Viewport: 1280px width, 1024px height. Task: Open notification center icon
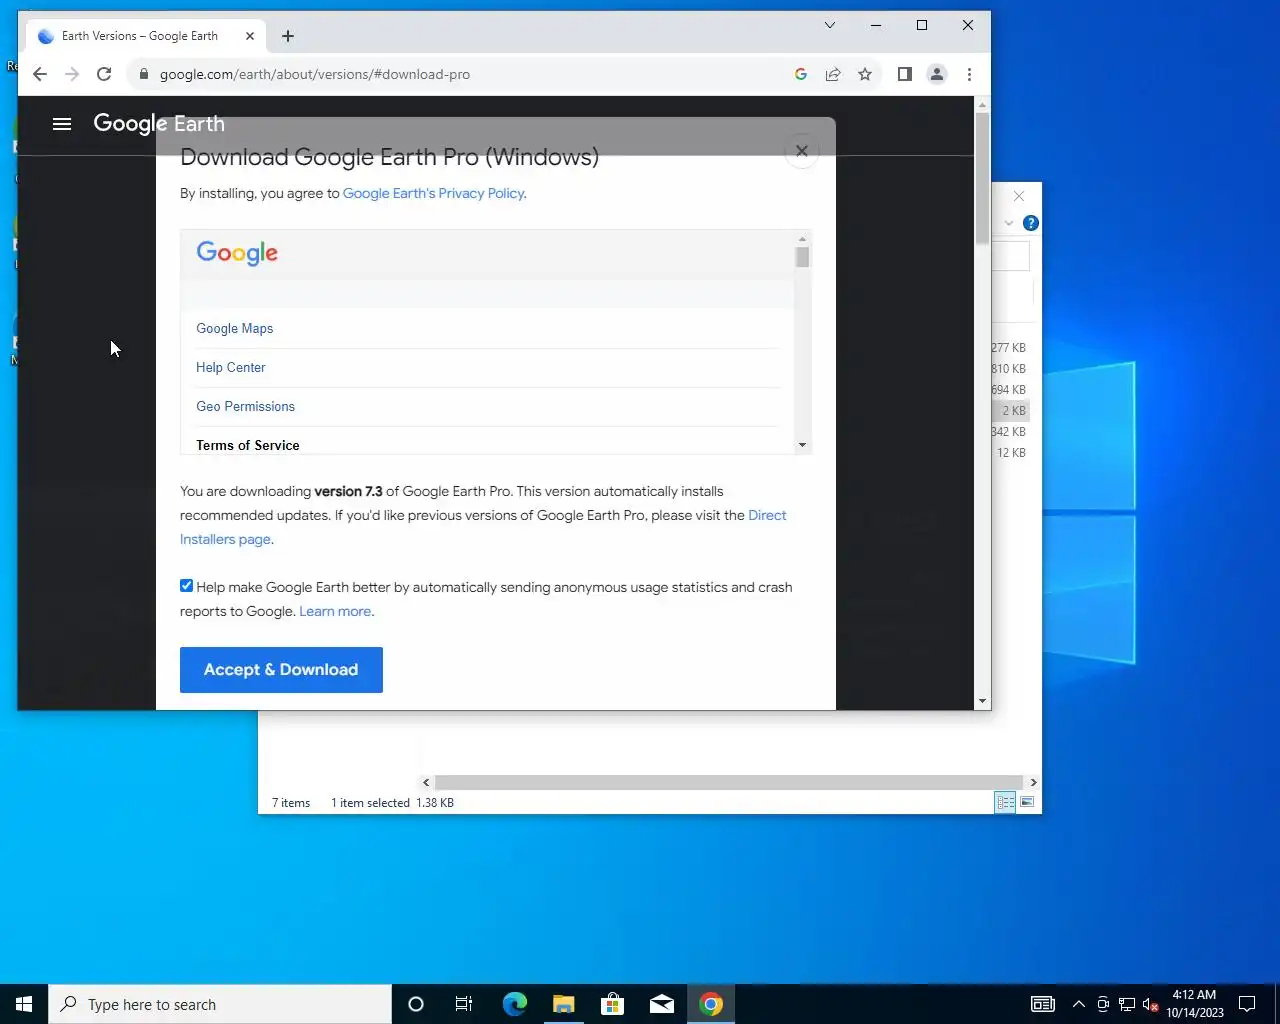[x=1247, y=1004]
